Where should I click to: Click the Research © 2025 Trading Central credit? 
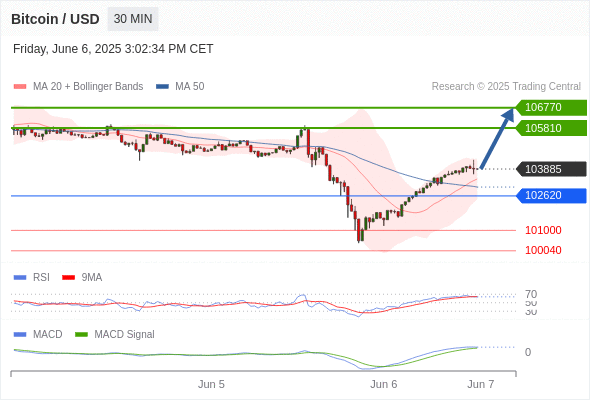[x=506, y=87]
